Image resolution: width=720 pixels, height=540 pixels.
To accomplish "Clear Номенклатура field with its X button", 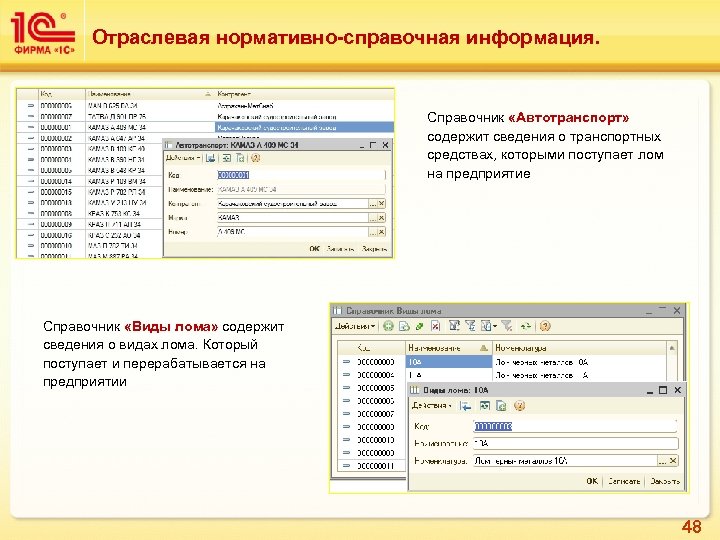I will pos(673,461).
